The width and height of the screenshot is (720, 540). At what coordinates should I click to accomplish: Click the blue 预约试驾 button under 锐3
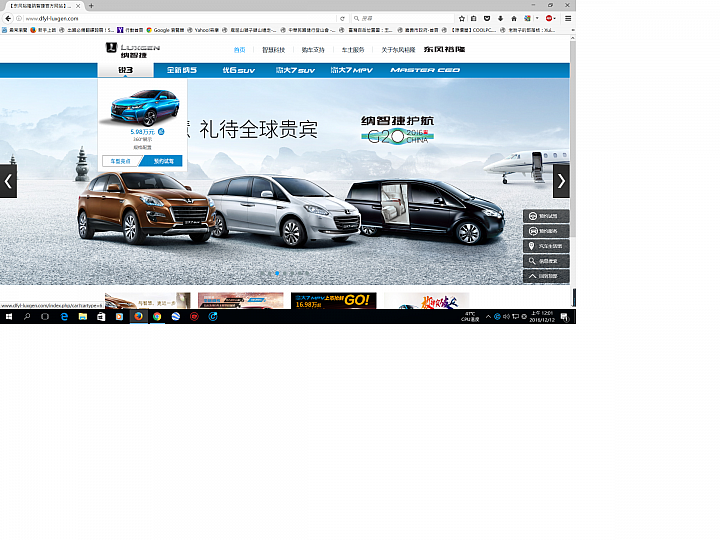point(162,161)
